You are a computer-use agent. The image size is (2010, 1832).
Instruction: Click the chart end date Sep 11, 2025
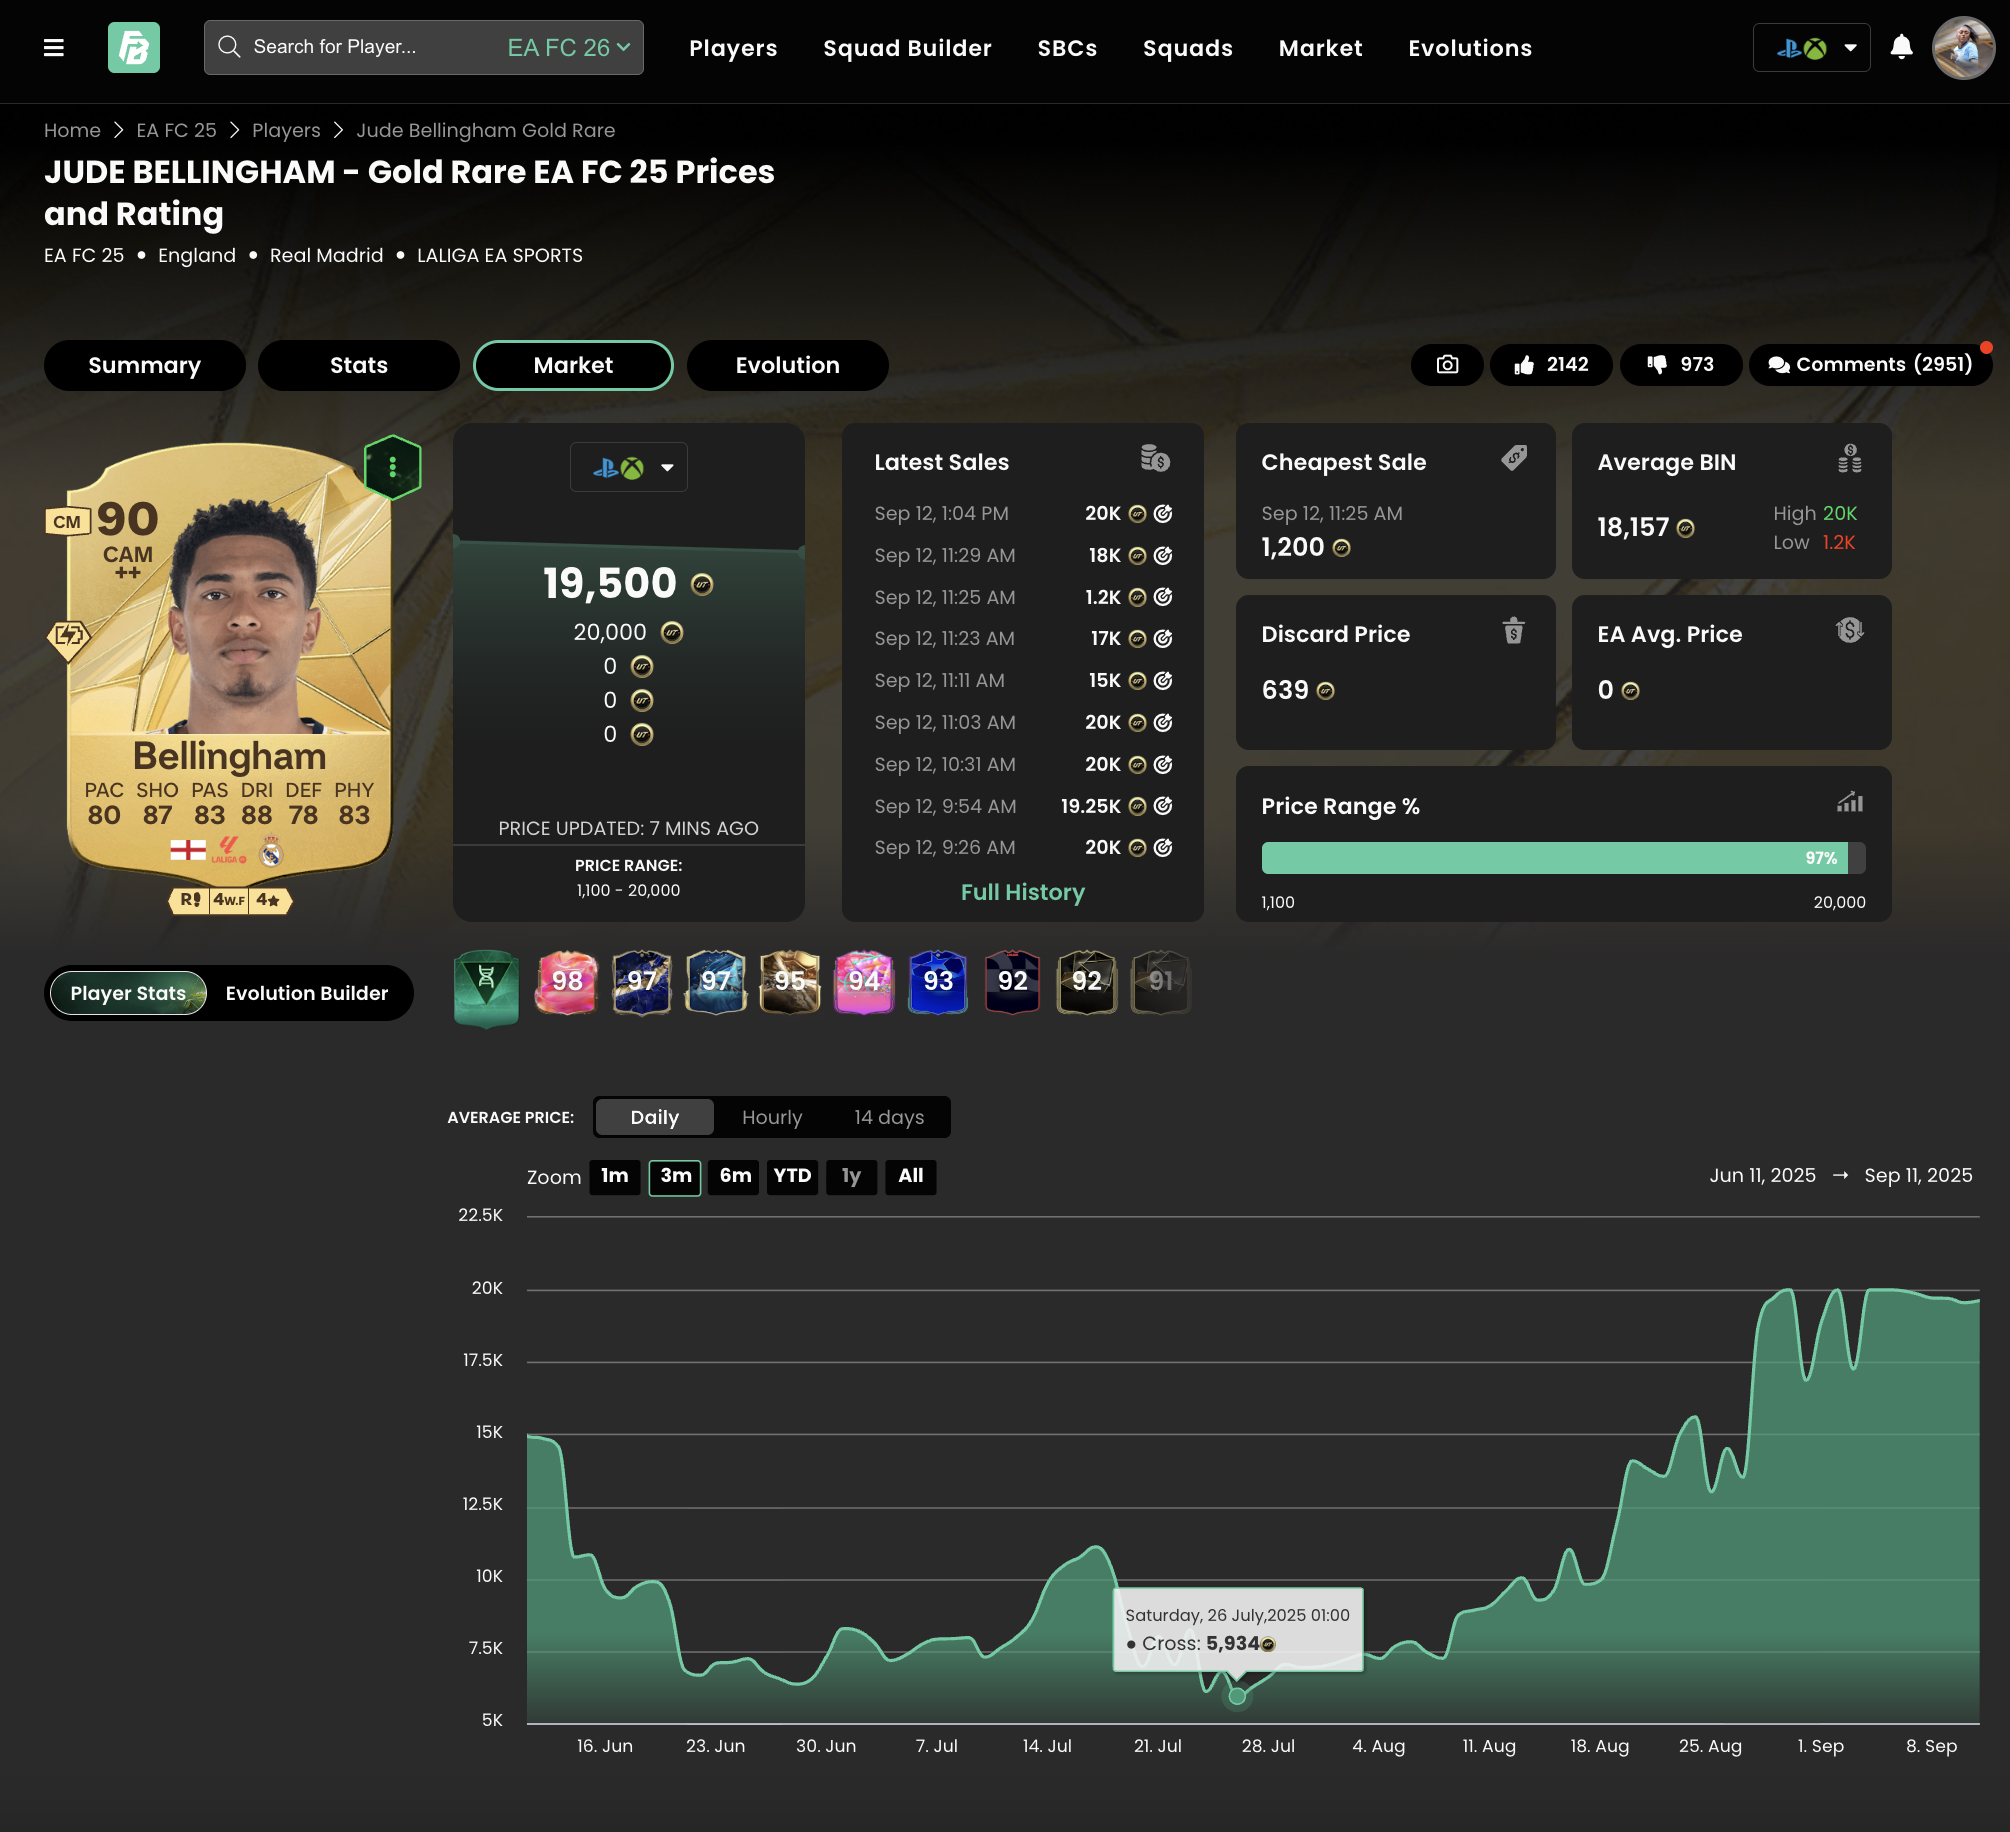(1918, 1175)
